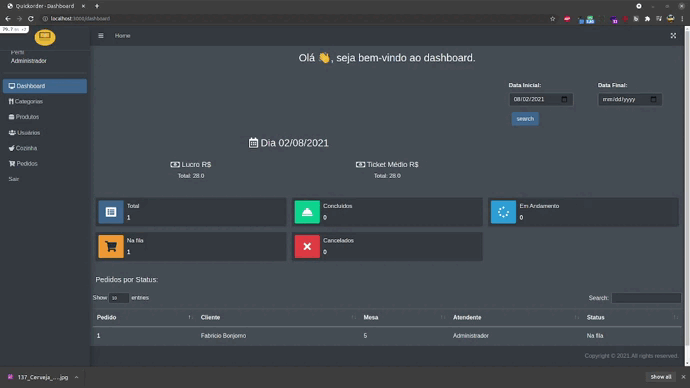Click the calendar icon beside Dia 02/08/2021

click(x=253, y=143)
